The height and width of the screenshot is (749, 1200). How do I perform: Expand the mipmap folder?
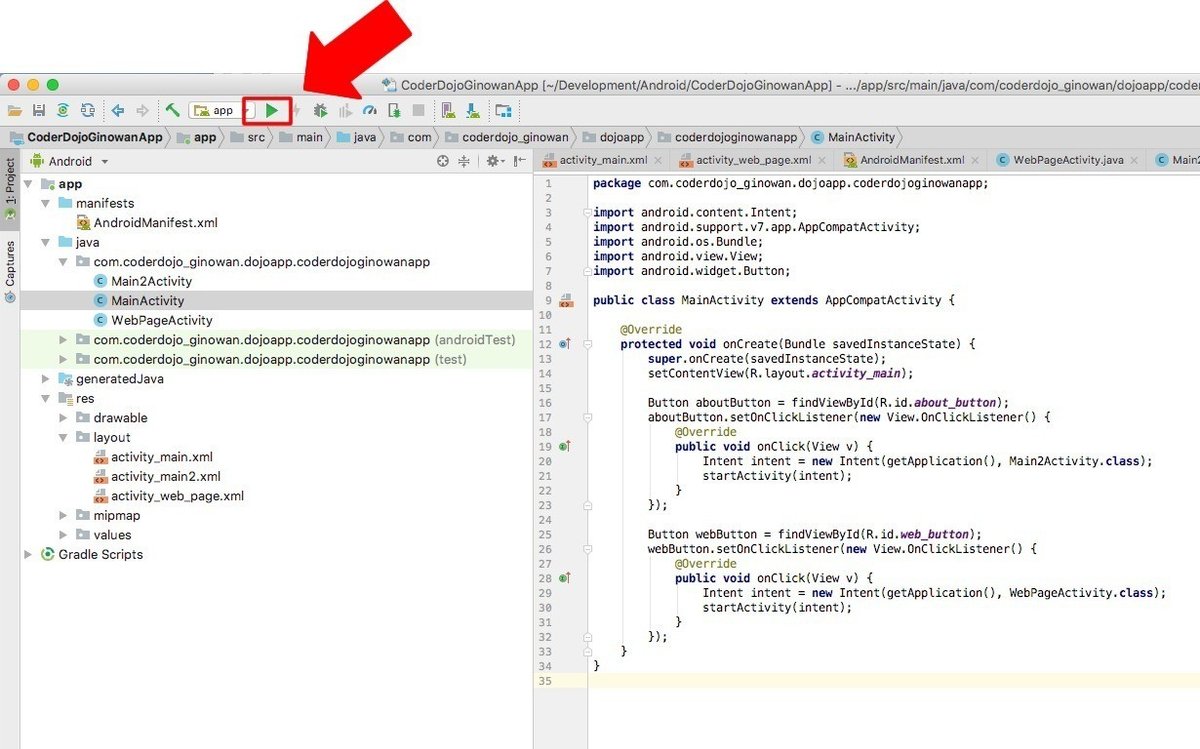click(64, 516)
